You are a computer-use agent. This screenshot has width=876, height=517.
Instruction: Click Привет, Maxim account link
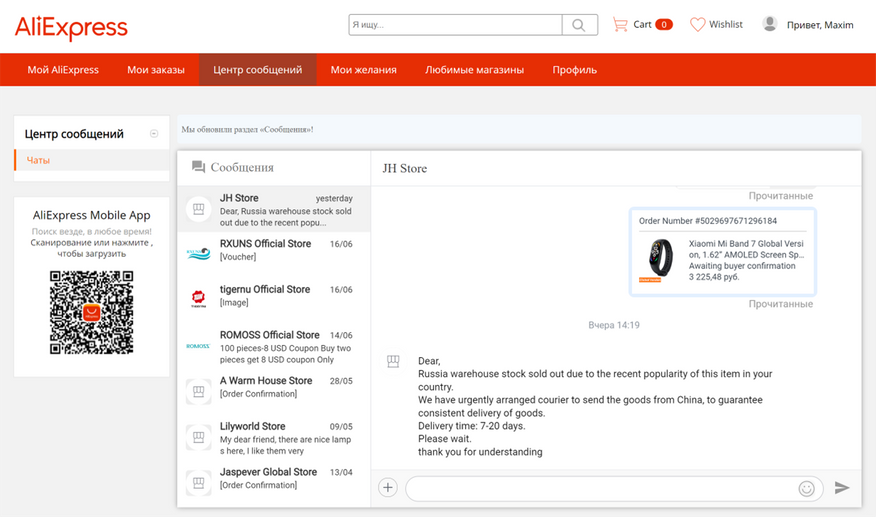[820, 25]
